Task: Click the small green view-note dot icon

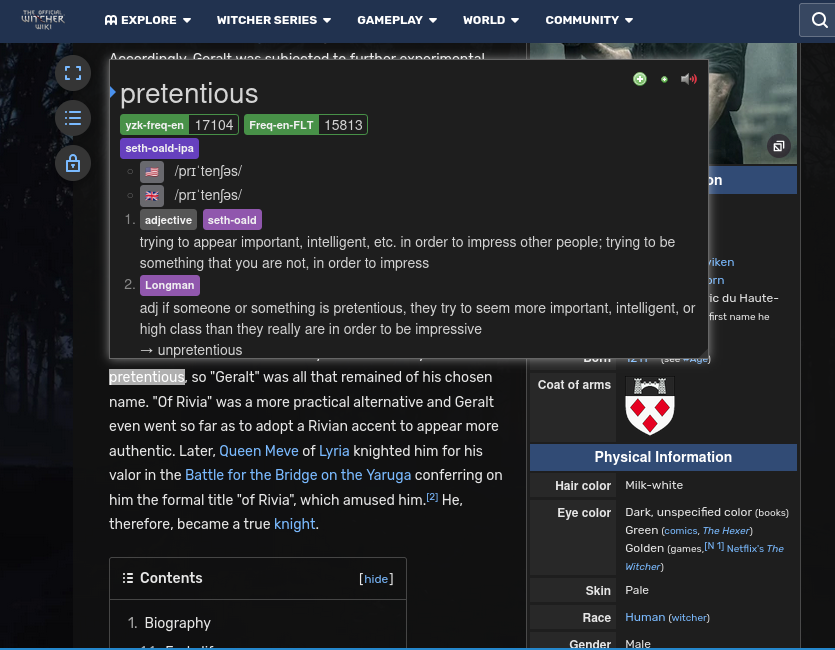Action: pos(664,79)
